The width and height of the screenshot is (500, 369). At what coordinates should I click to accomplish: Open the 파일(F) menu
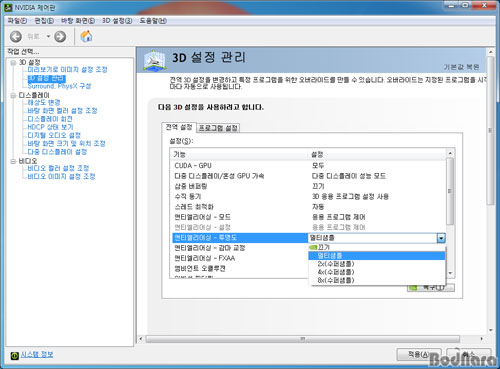[17, 21]
